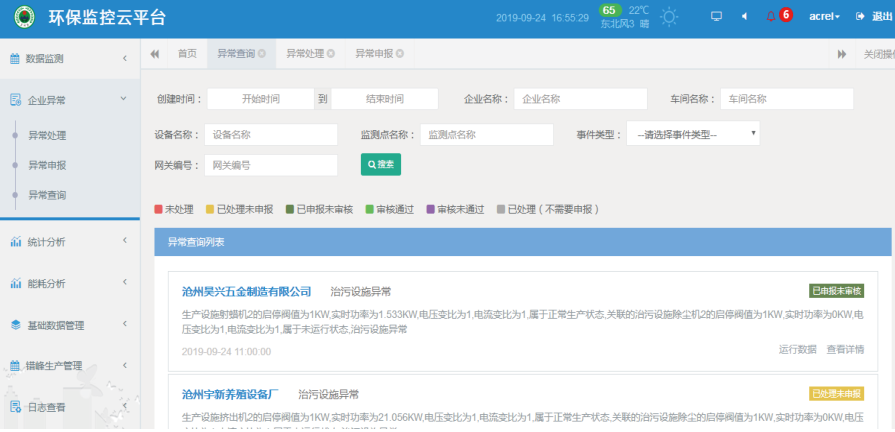This screenshot has height=432, width=895.
Task: Click the sound speaker icon in header
Action: (x=743, y=17)
